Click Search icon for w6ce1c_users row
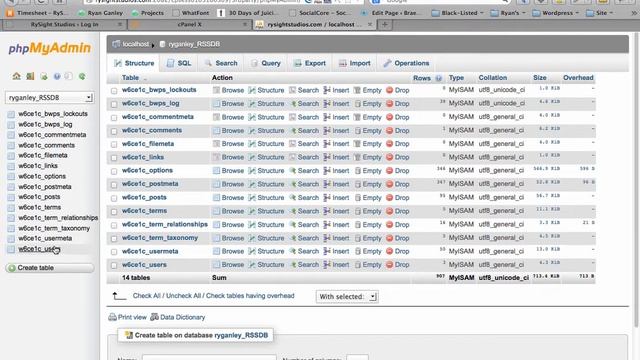640x360 pixels. (293, 265)
